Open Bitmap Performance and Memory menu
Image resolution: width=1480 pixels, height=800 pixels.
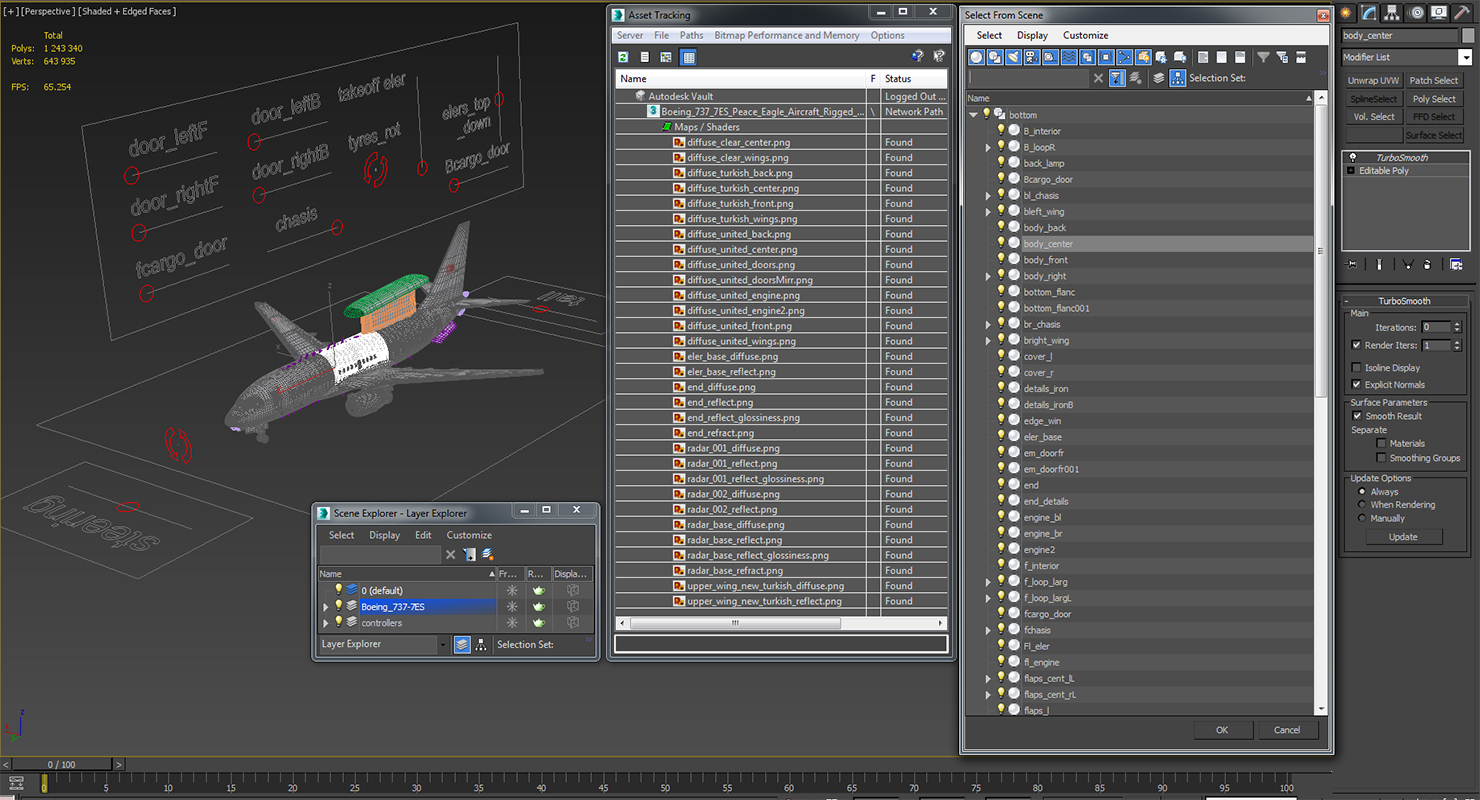tap(787, 35)
